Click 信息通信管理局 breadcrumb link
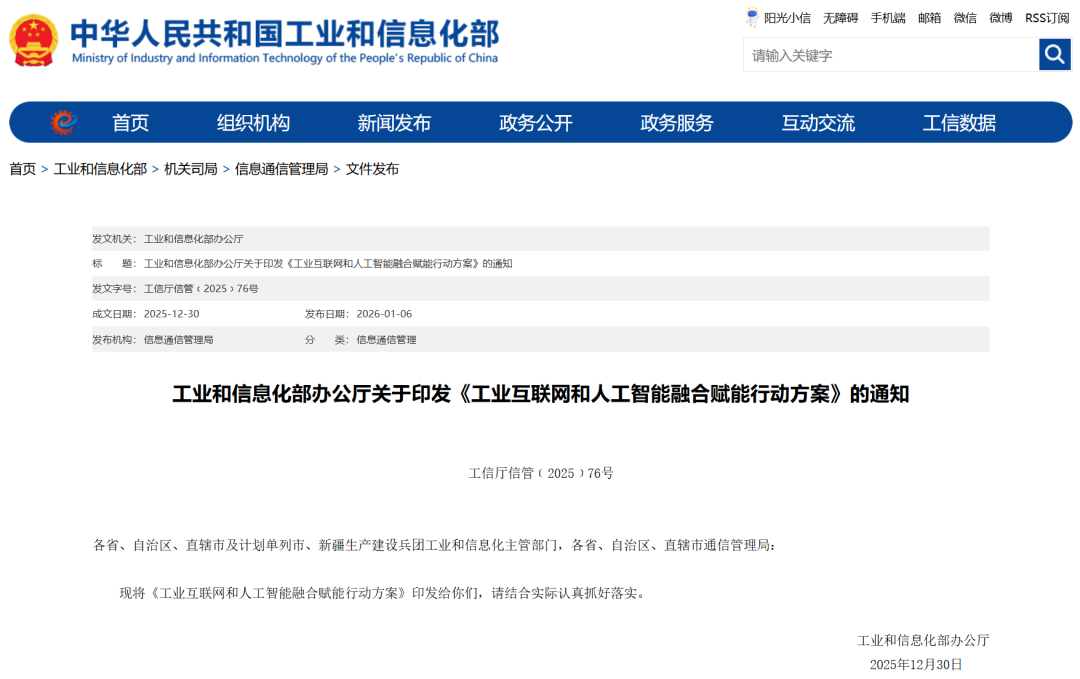1080x679 pixels. (281, 169)
